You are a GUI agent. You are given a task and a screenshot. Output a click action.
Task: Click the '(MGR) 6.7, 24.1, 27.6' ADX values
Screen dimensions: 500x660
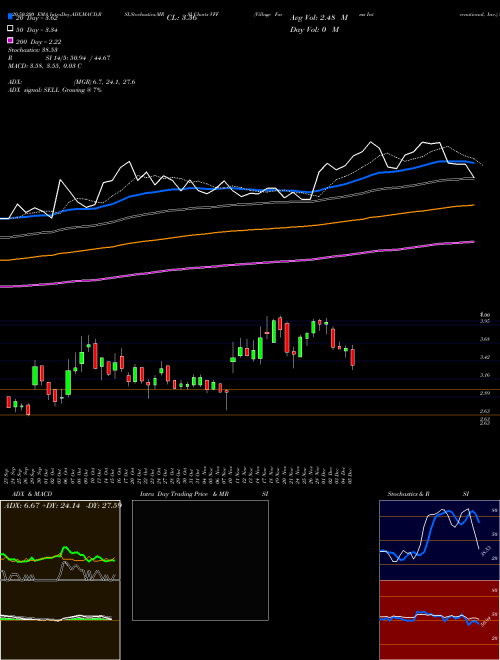(x=104, y=82)
